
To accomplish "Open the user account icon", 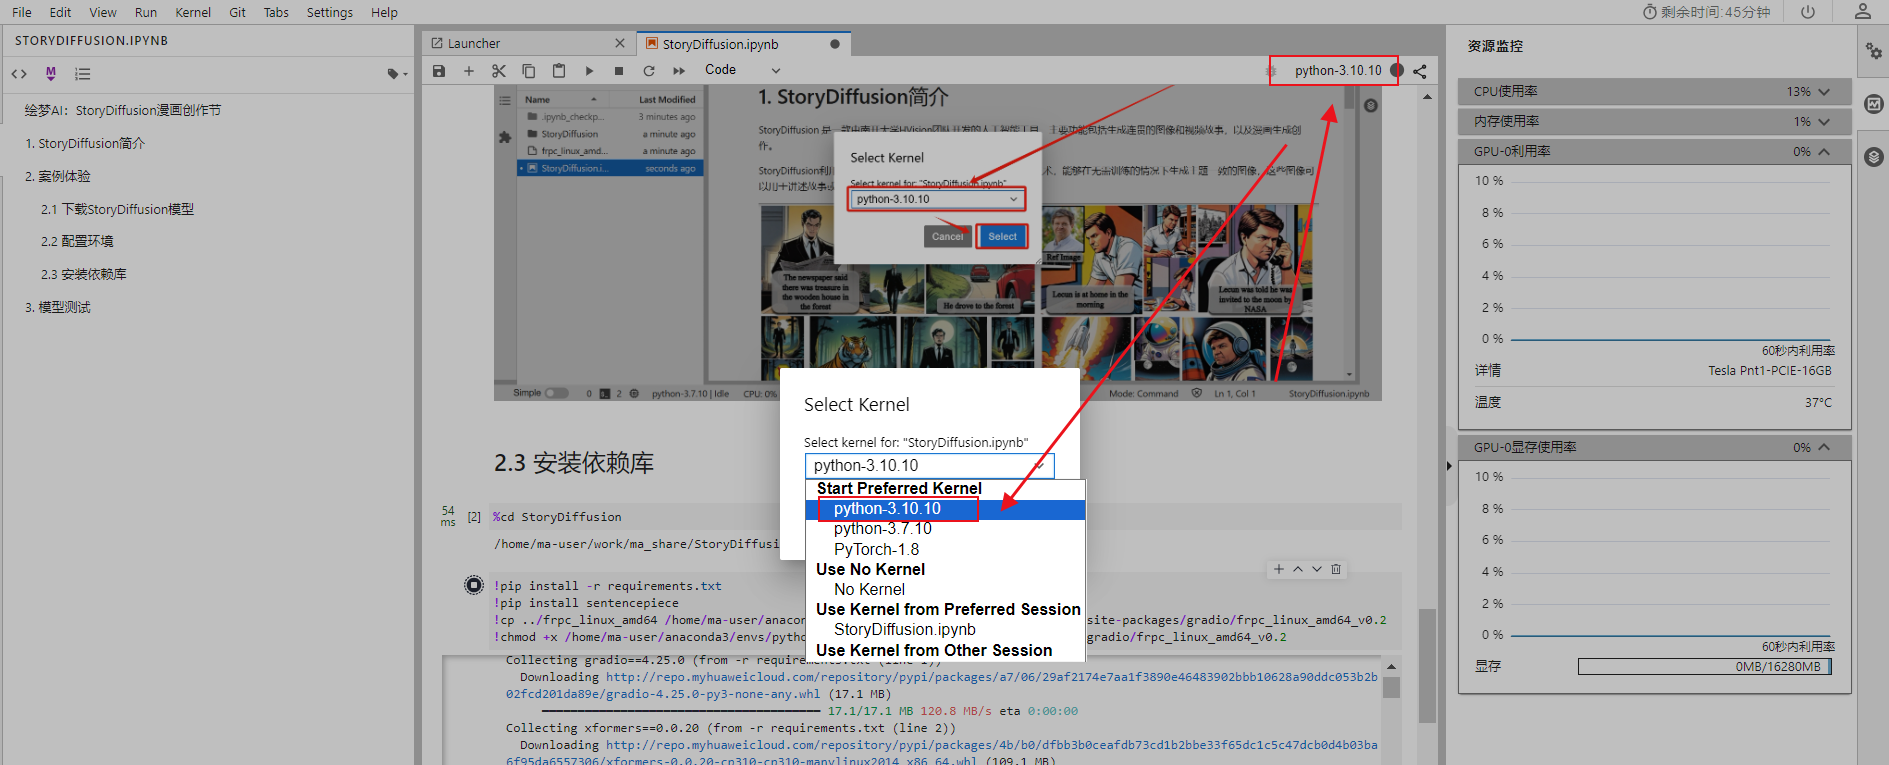I will click(1862, 12).
